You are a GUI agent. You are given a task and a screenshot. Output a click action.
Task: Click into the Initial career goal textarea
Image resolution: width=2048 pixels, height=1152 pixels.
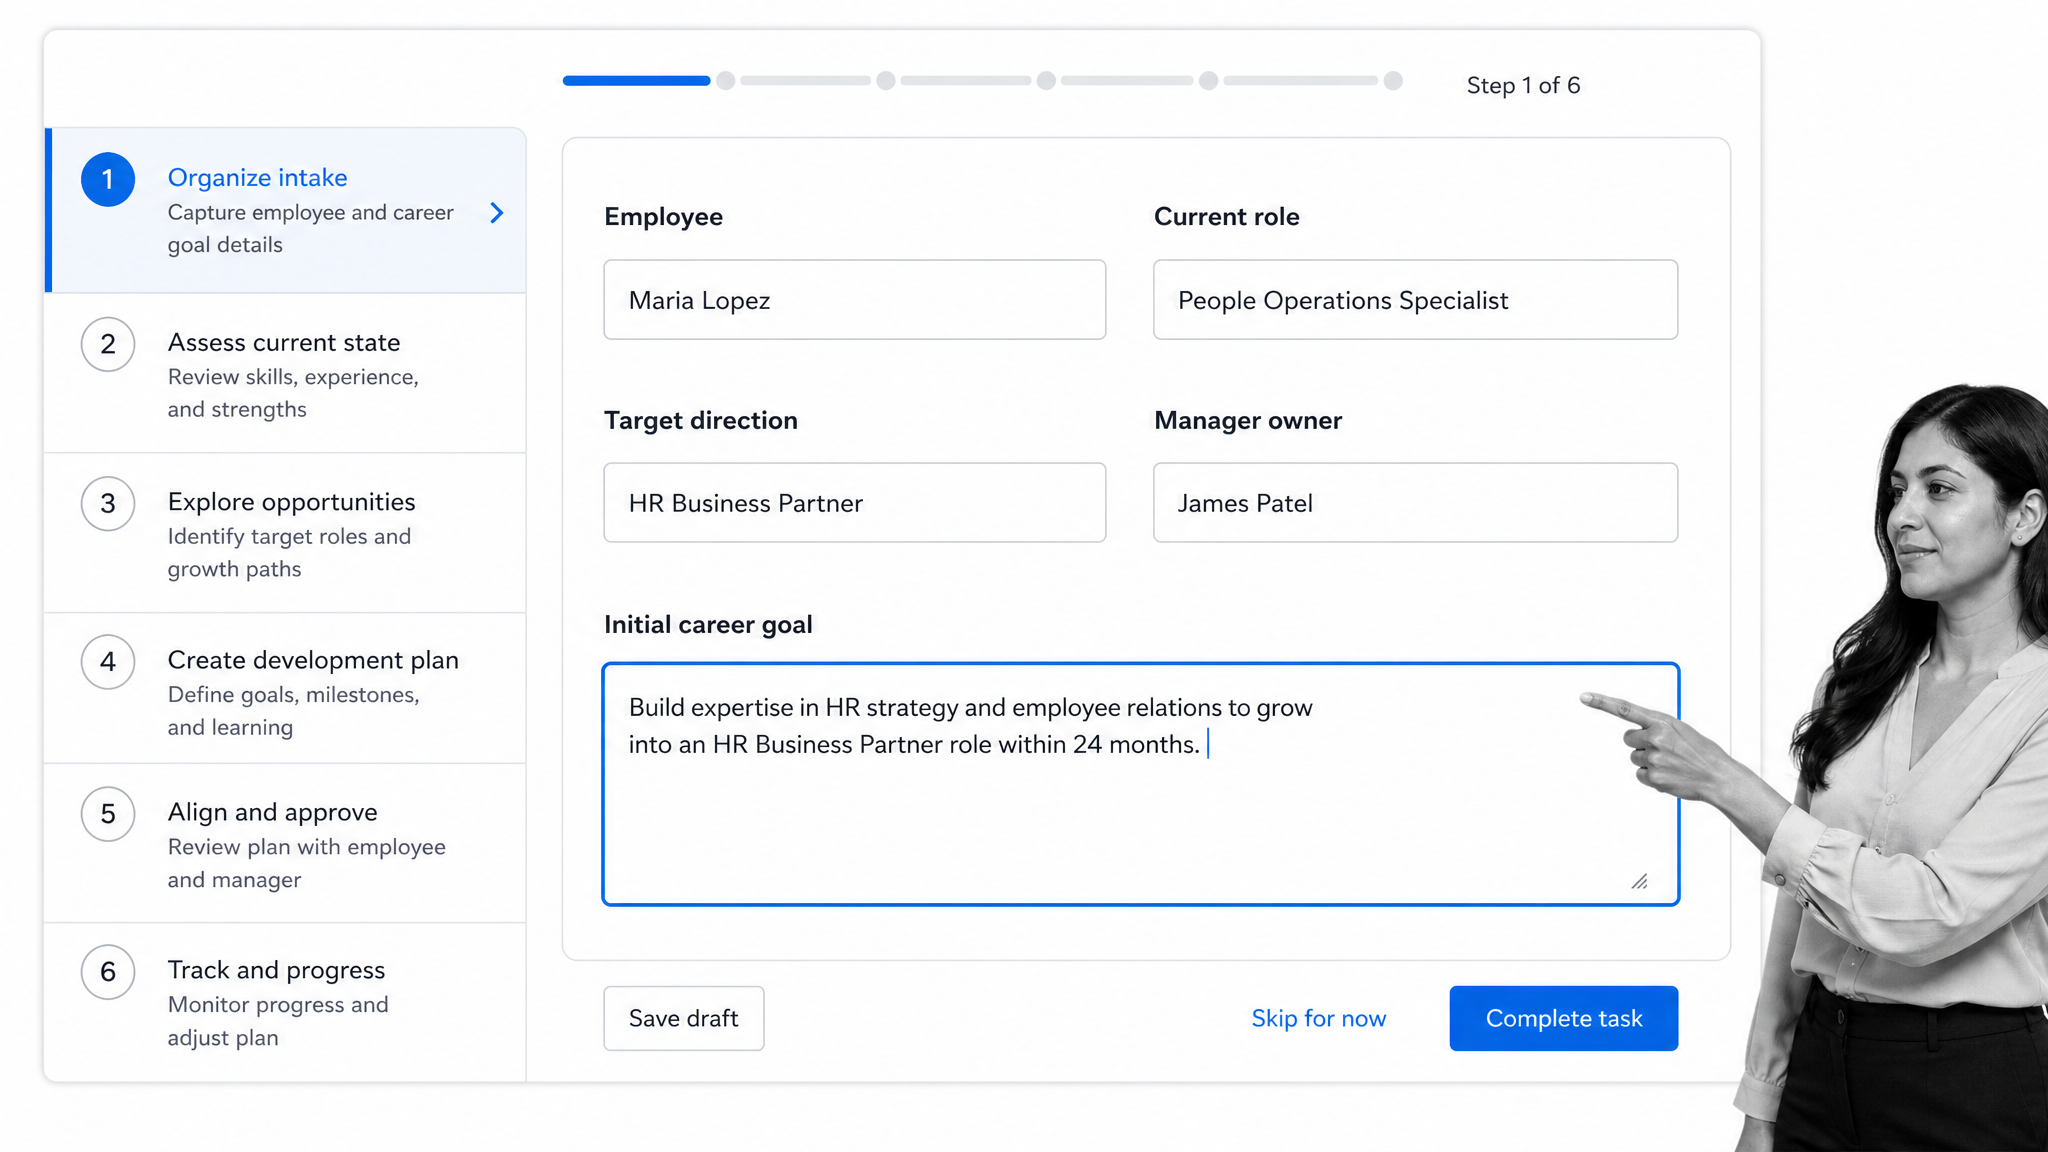(1141, 784)
